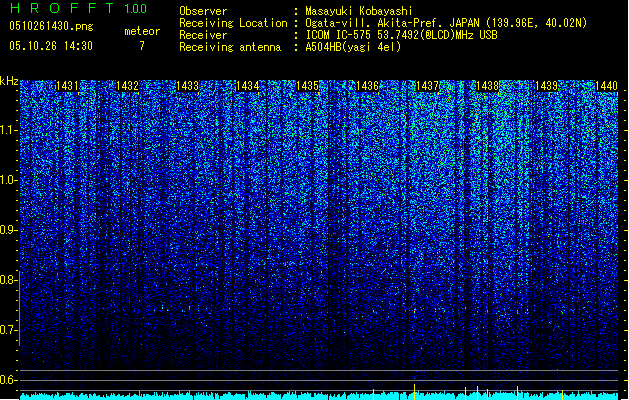Click the 1437 time label
Screen dimensions: 629x400
[428, 86]
